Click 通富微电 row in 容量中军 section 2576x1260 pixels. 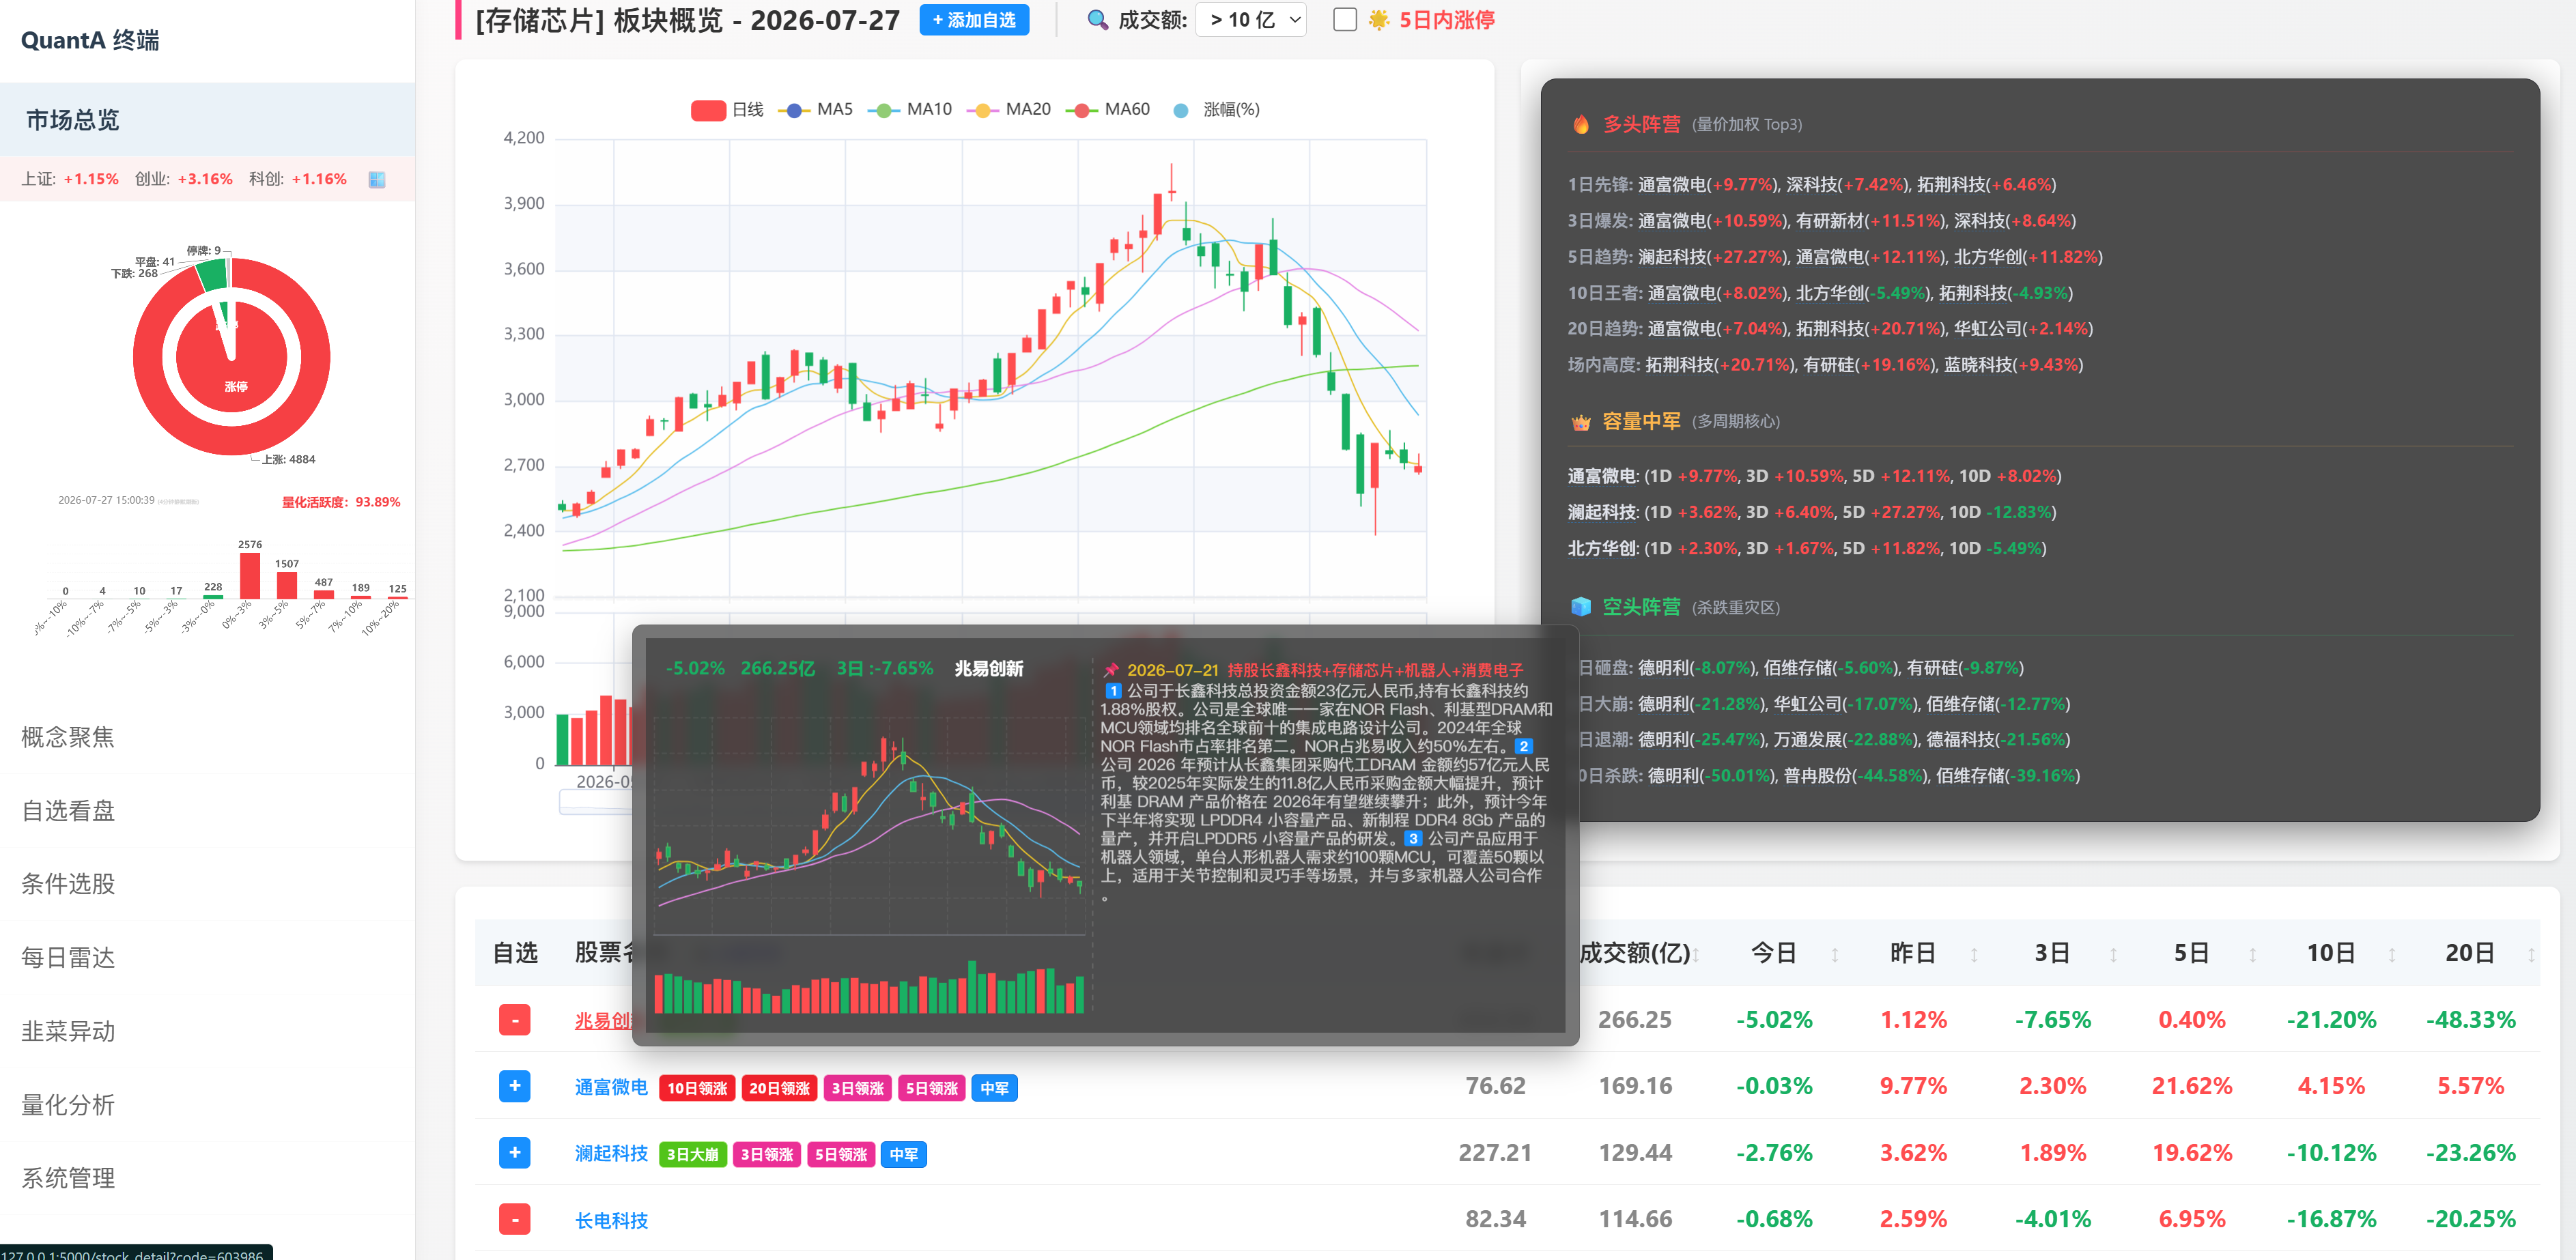pyautogui.click(x=1814, y=476)
